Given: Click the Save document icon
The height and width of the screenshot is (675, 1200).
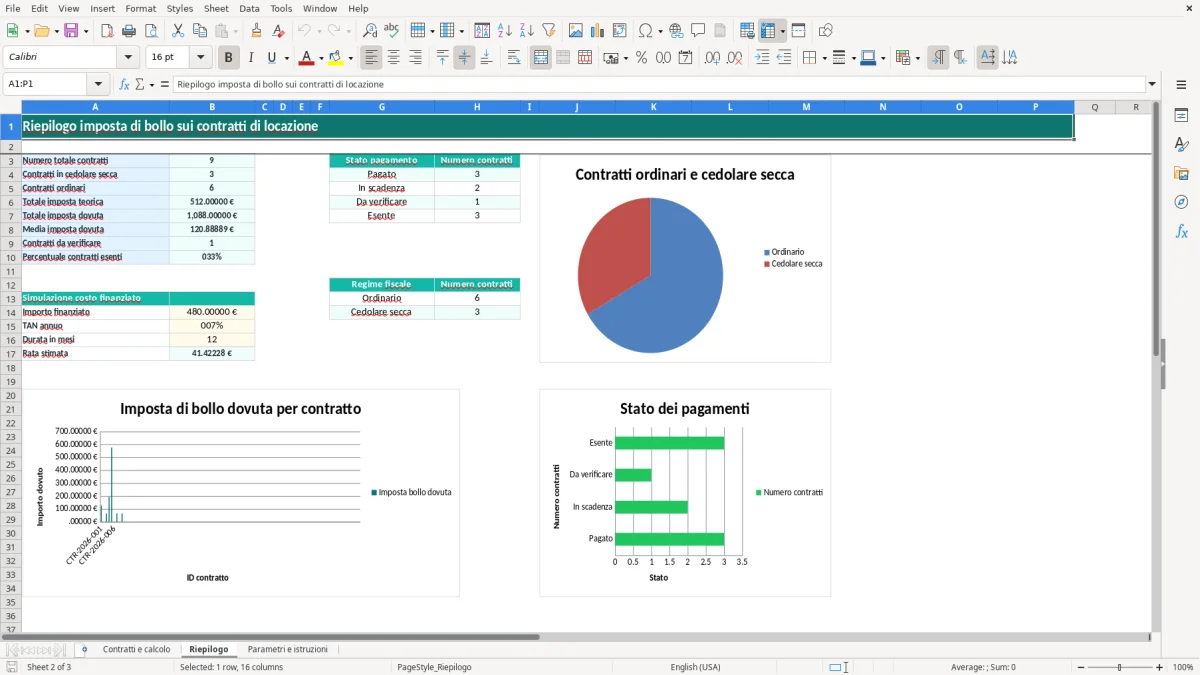Looking at the screenshot, I should (x=70, y=30).
